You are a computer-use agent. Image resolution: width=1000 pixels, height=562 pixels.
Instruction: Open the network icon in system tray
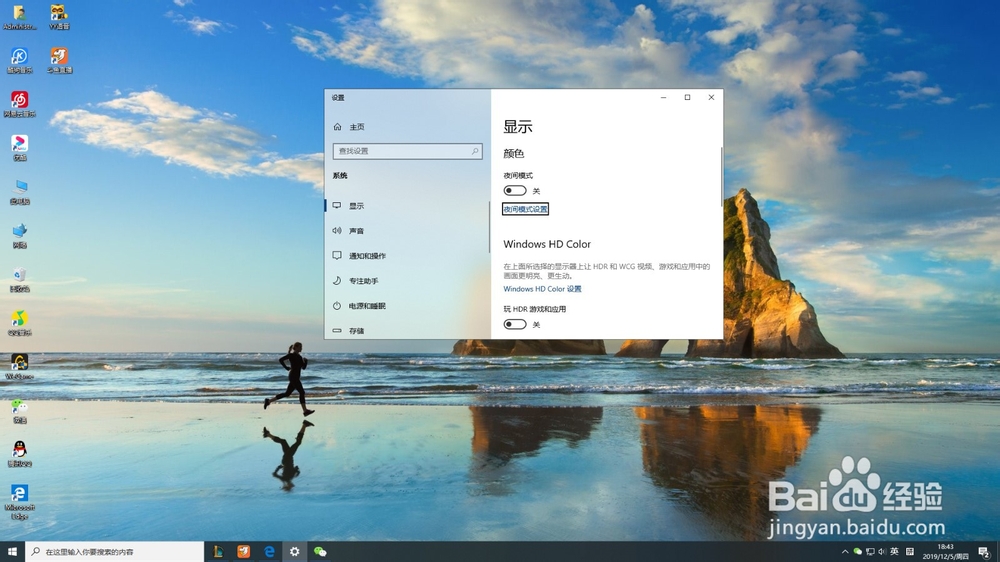[x=870, y=552]
